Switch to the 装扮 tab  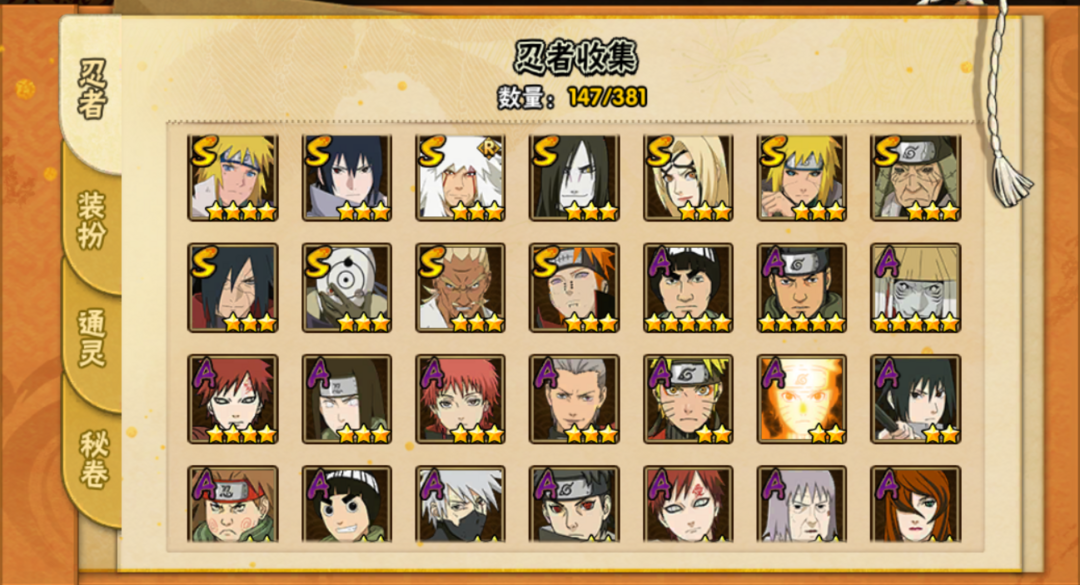[x=92, y=220]
